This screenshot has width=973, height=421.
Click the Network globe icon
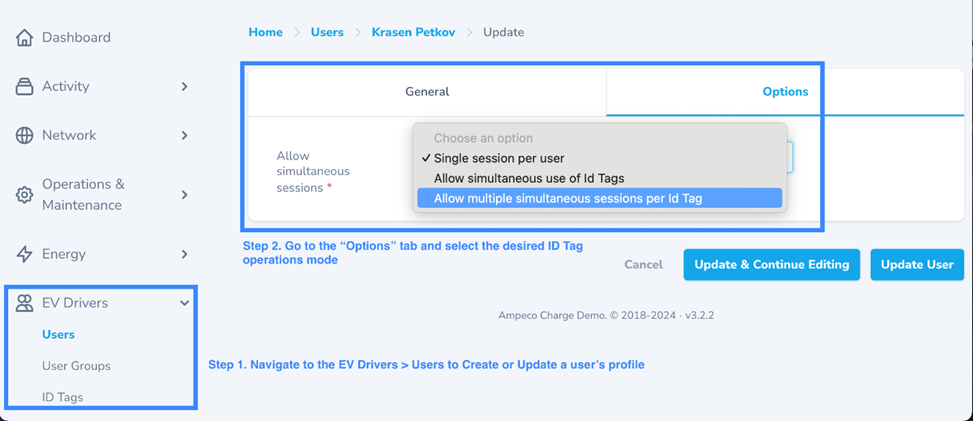pyautogui.click(x=24, y=136)
